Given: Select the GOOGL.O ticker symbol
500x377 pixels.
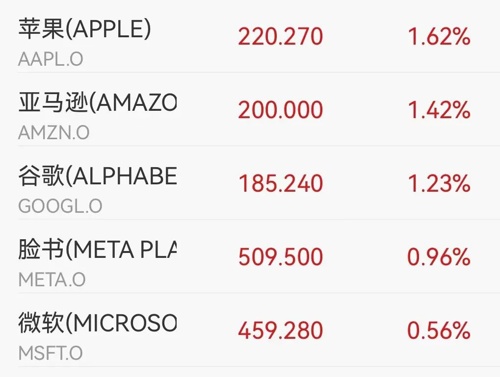Looking at the screenshot, I should coord(60,206).
